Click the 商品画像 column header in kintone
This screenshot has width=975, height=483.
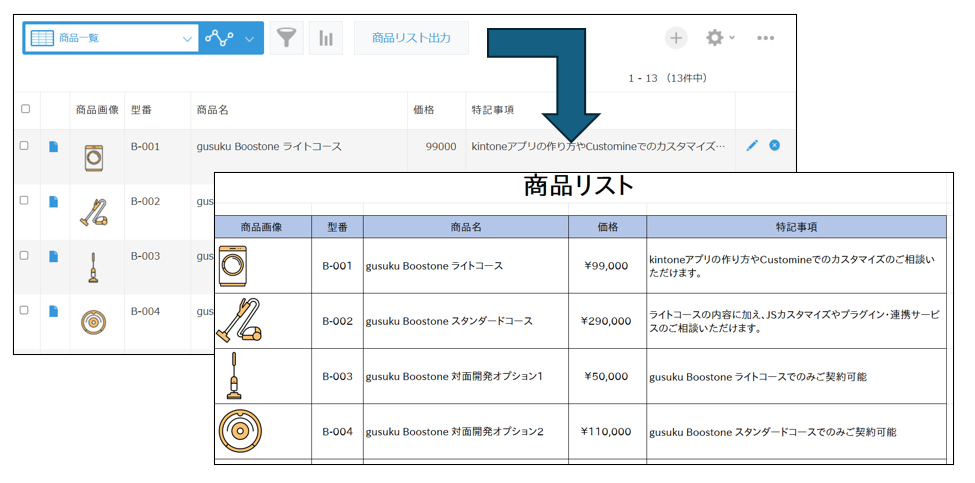(x=98, y=110)
